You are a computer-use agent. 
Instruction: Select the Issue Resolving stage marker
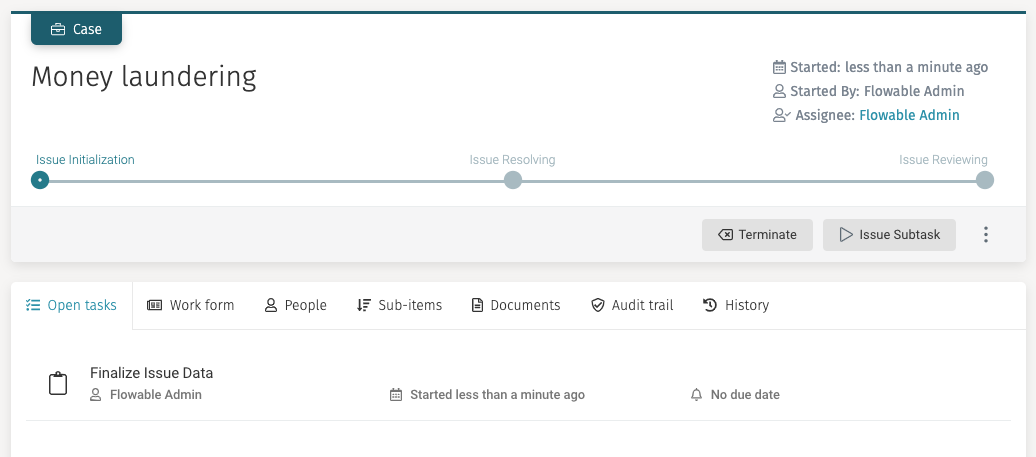click(513, 180)
